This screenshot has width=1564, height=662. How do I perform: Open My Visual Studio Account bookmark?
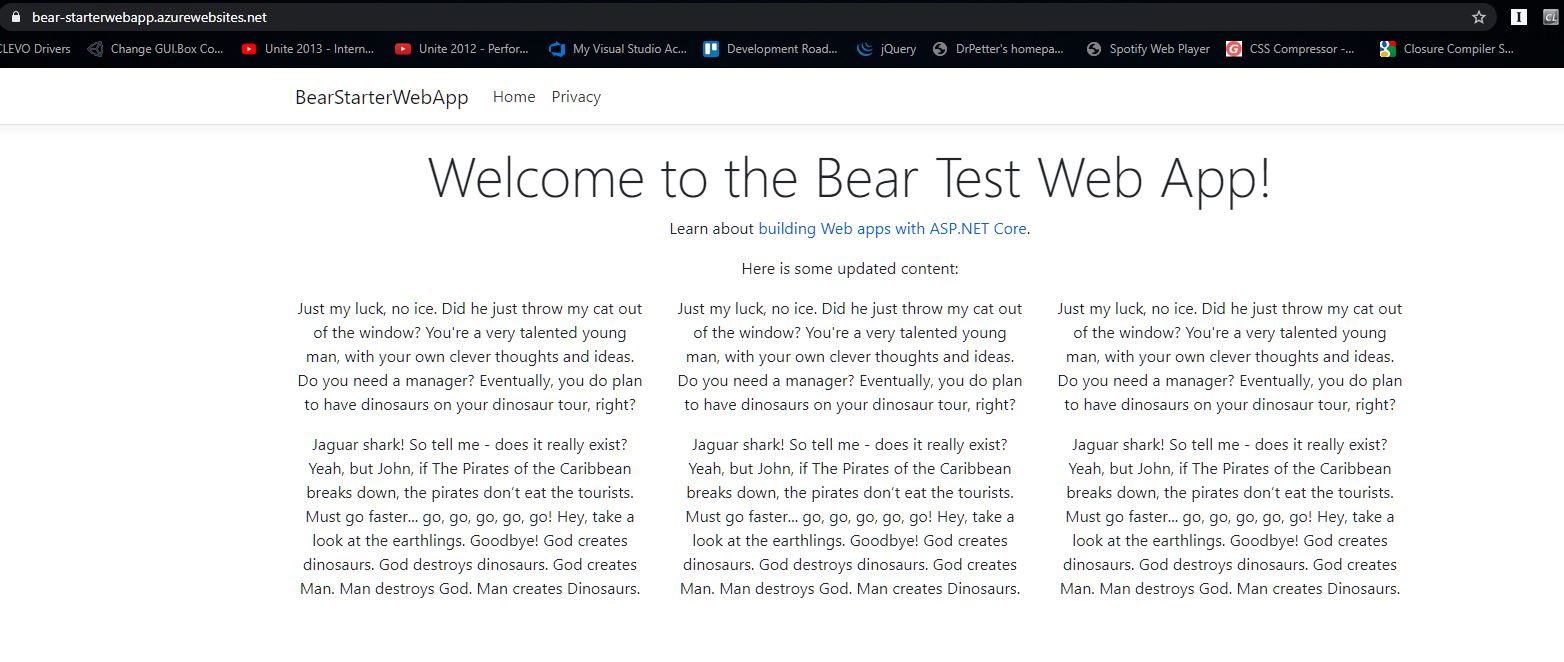click(x=618, y=49)
